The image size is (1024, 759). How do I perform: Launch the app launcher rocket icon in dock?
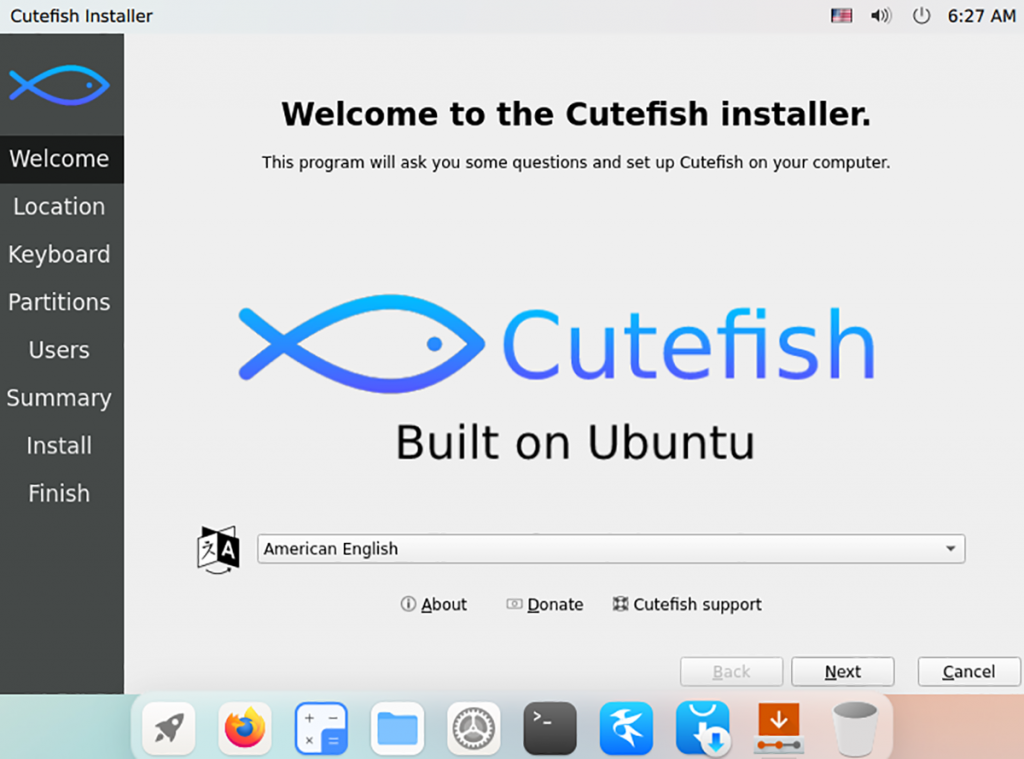(168, 728)
